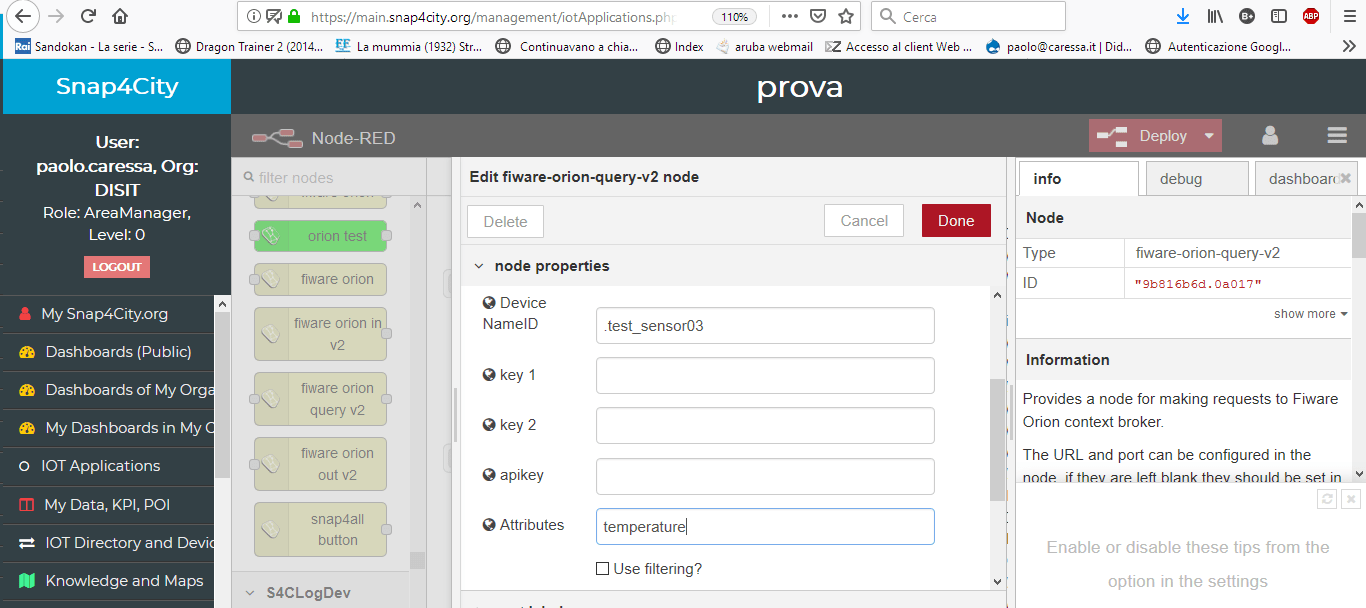Click the Pocket save icon in the address bar
The image size is (1366, 608).
pos(818,16)
